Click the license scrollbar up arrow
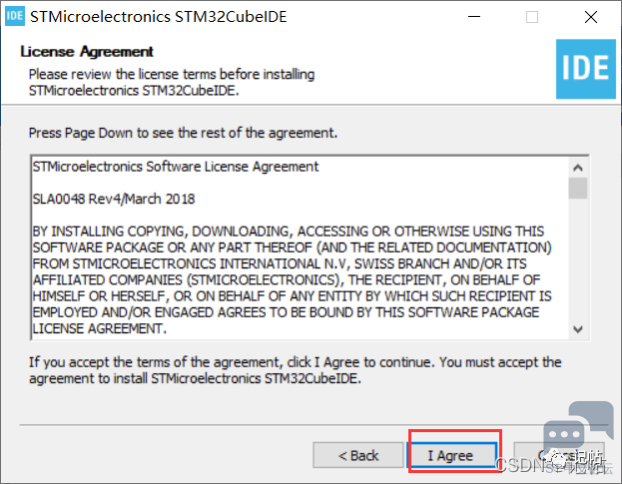The width and height of the screenshot is (622, 484). pos(578,168)
